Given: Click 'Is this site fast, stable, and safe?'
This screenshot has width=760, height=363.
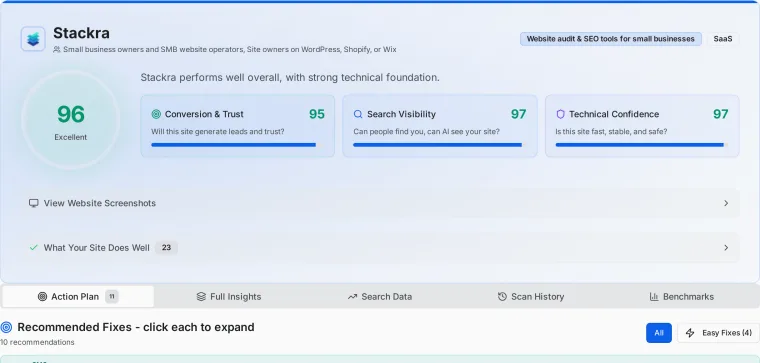Looking at the screenshot, I should (x=611, y=131).
